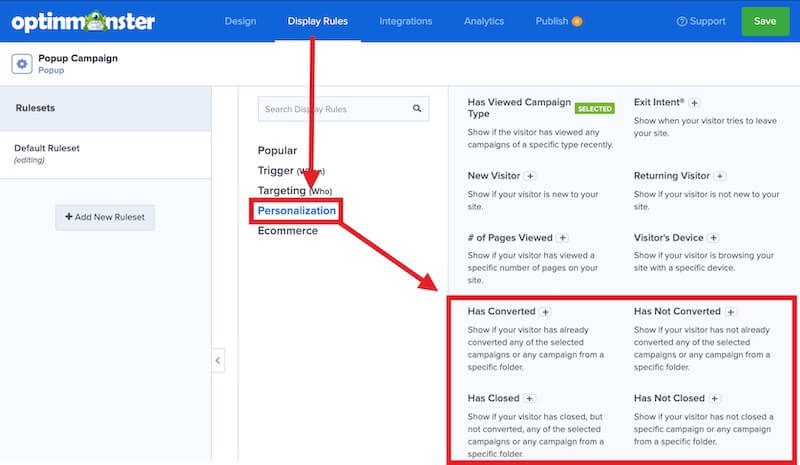Go to the Analytics tab
Viewport: 800px width, 465px height.
[484, 21]
